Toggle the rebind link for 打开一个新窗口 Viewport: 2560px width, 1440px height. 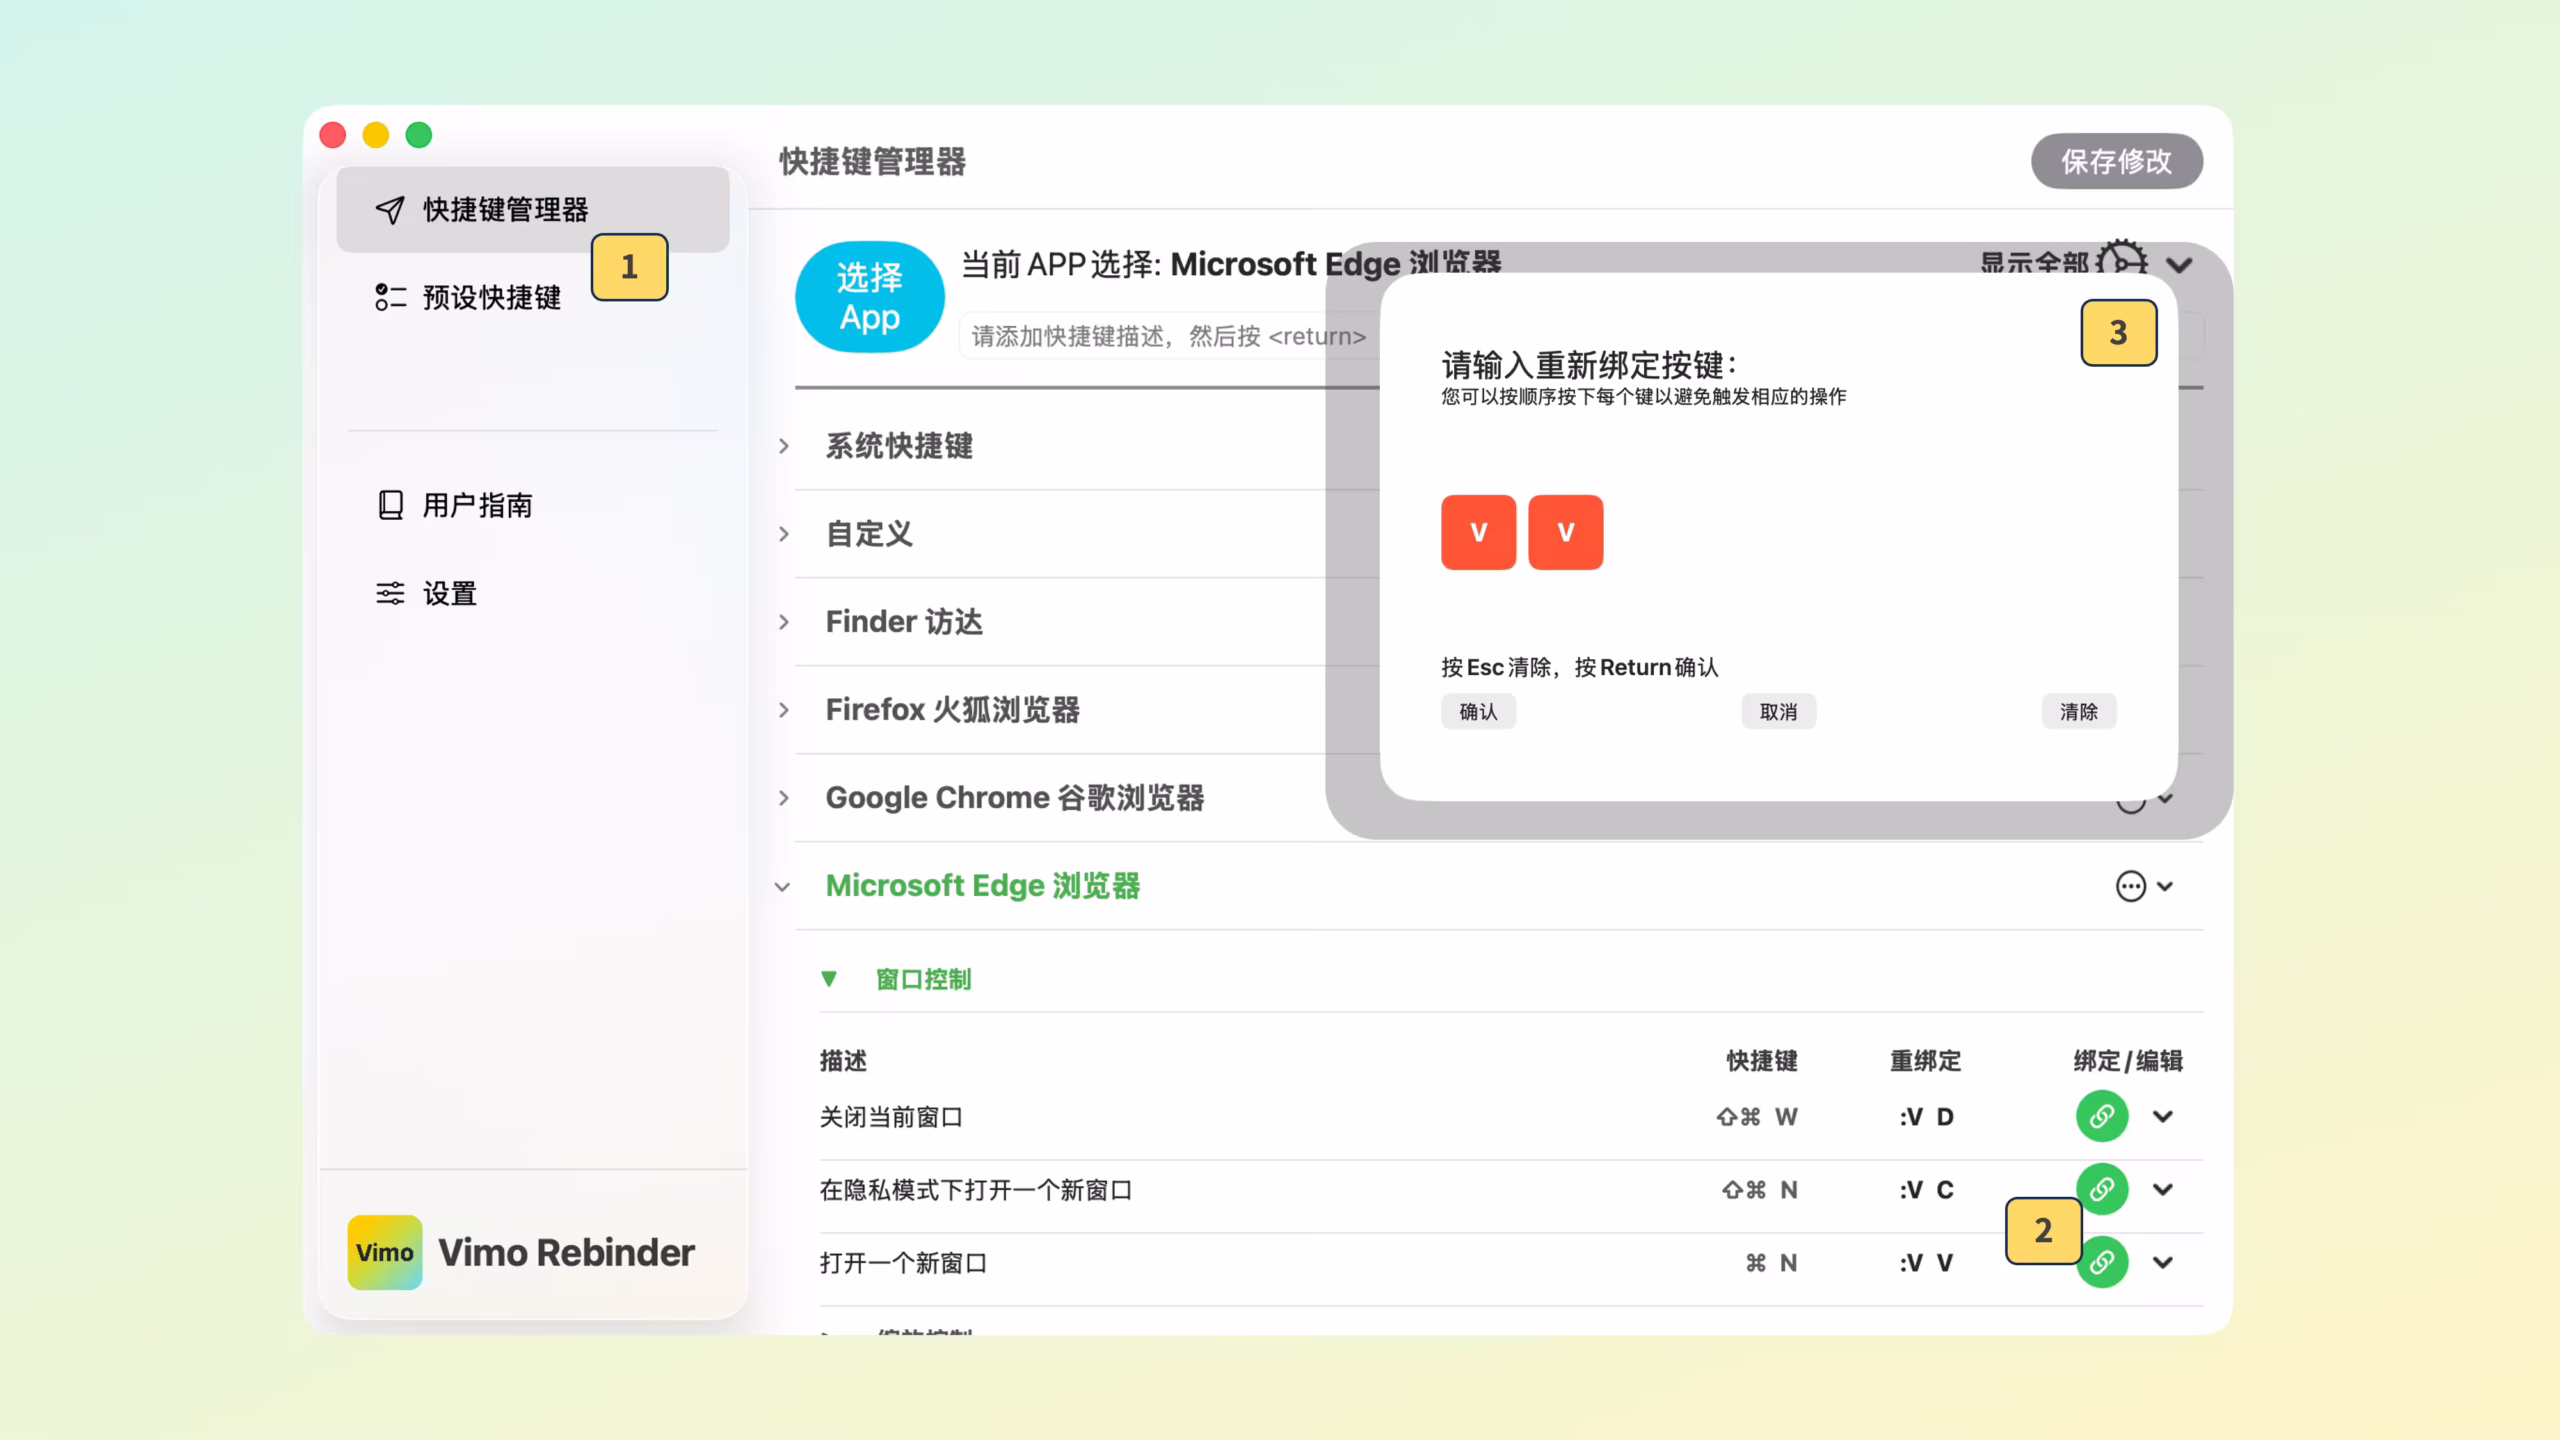[x=2101, y=1262]
